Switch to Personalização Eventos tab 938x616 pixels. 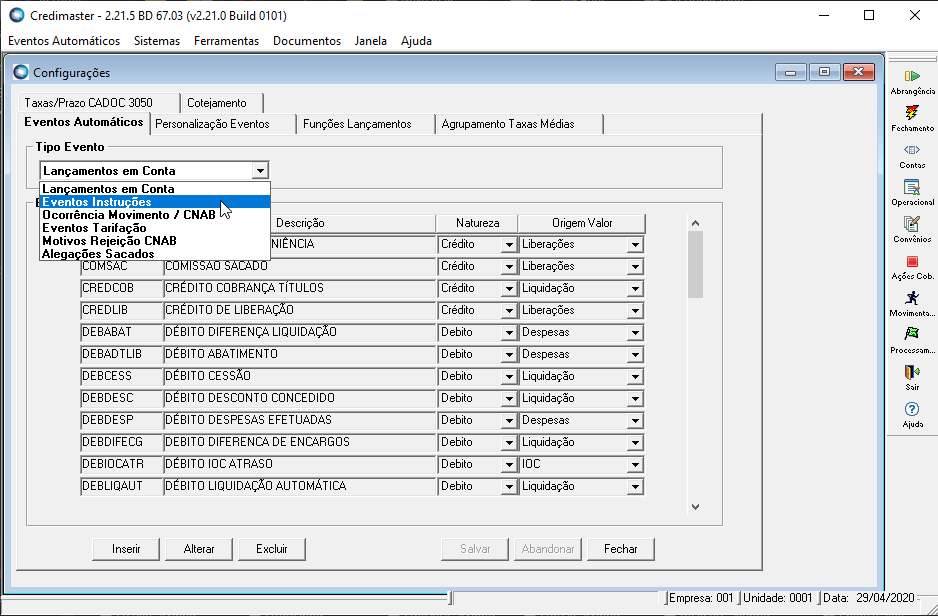tap(223, 124)
